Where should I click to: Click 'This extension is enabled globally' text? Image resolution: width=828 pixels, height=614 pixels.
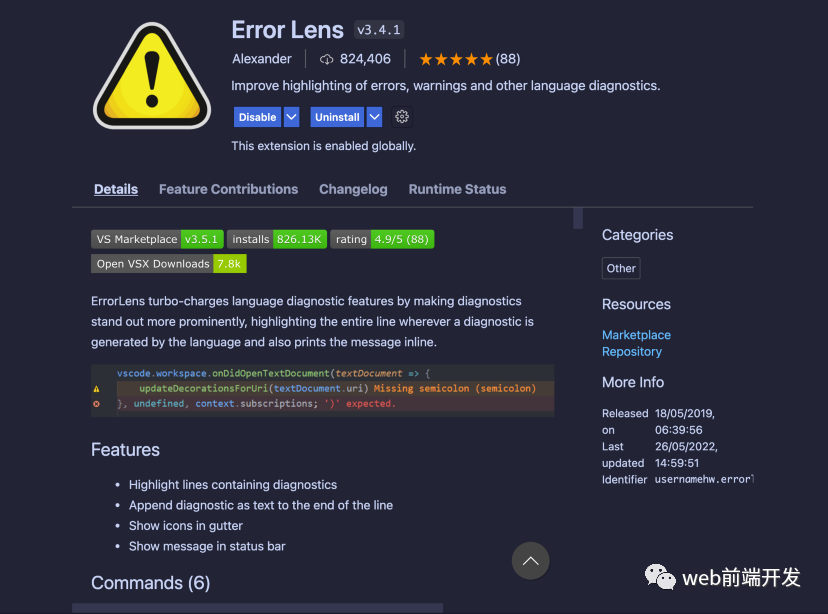coord(324,146)
